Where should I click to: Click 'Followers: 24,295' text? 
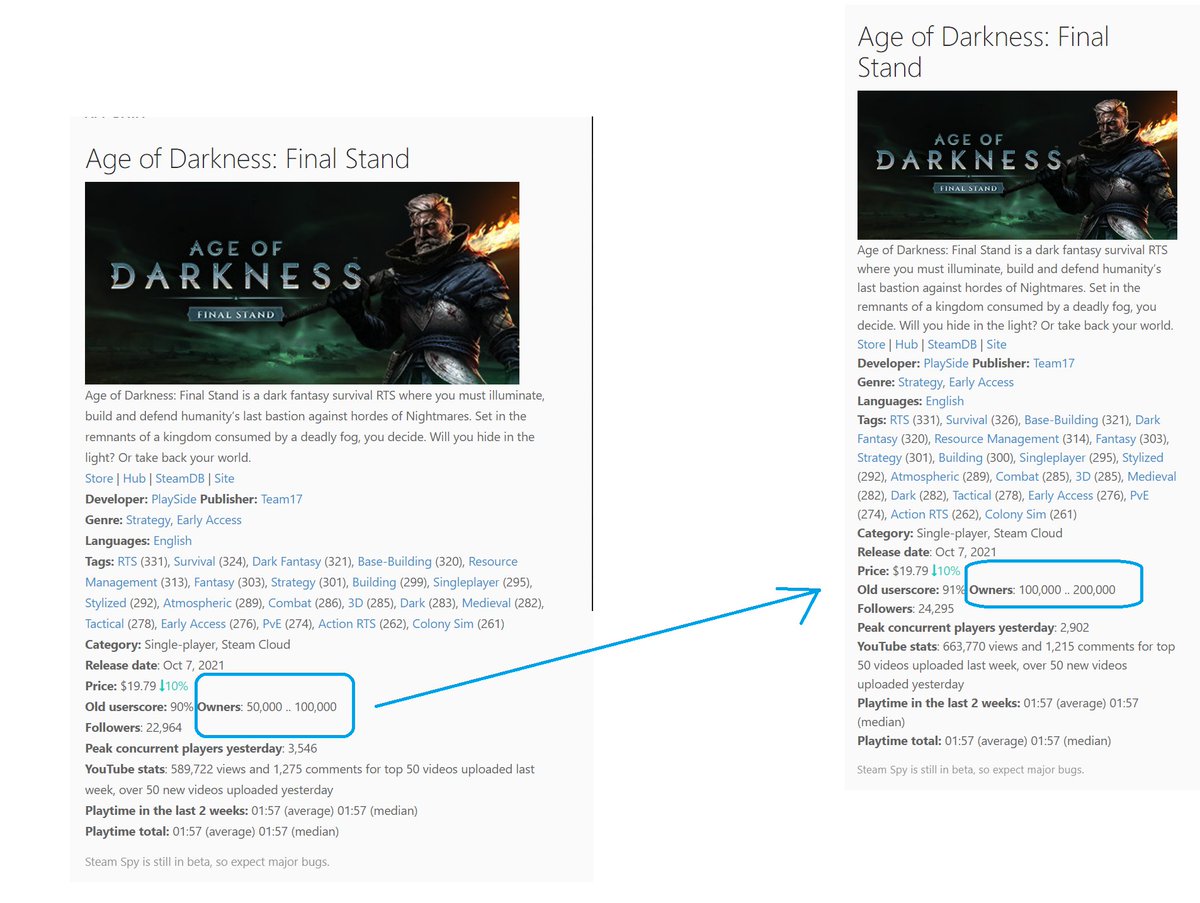click(x=906, y=609)
